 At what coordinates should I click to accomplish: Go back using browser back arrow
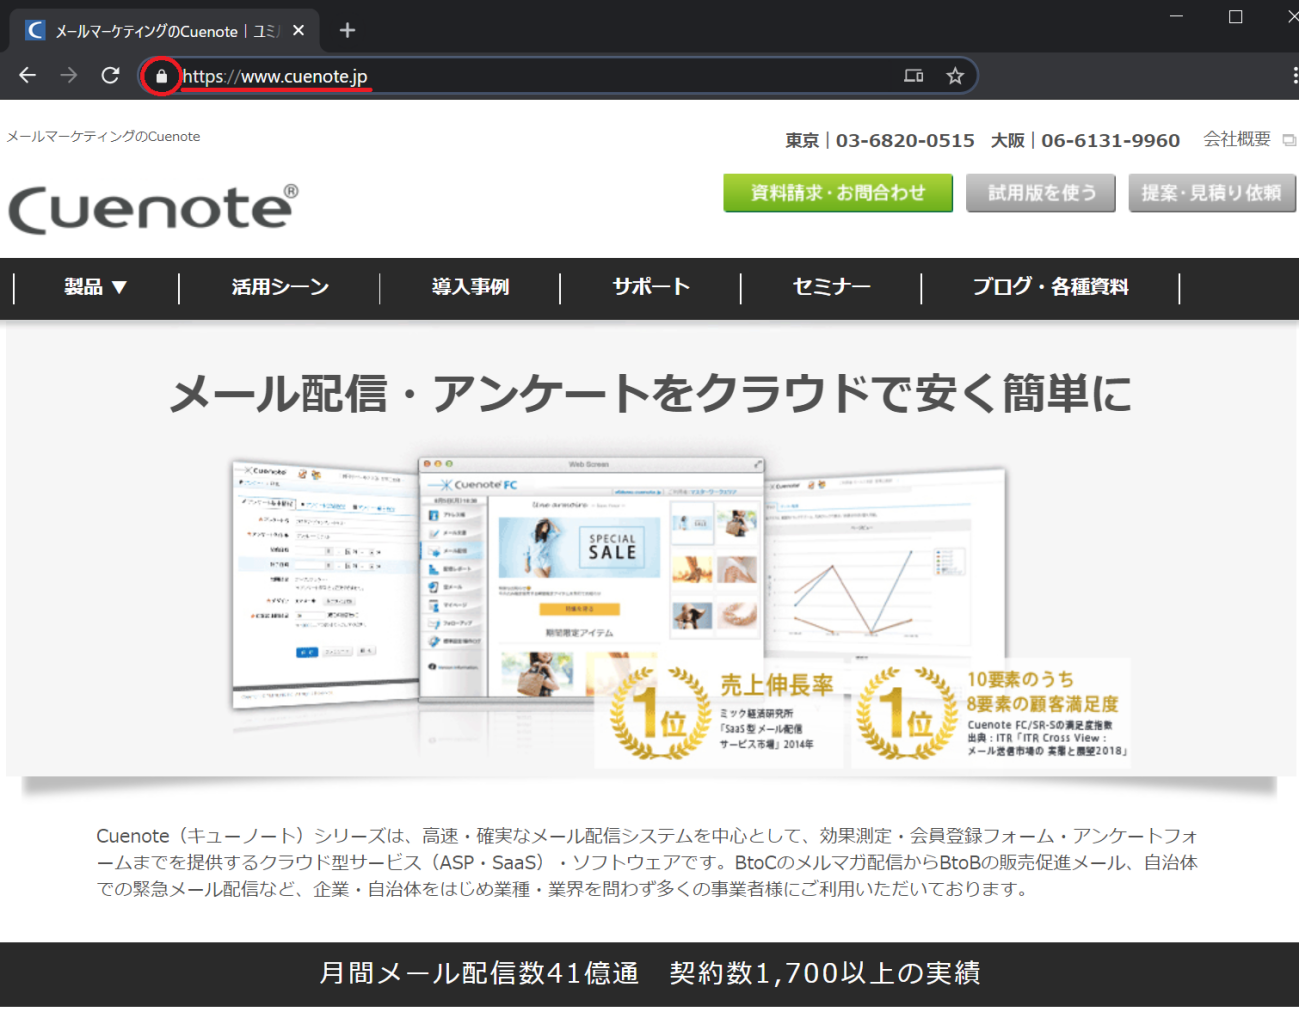coord(27,76)
